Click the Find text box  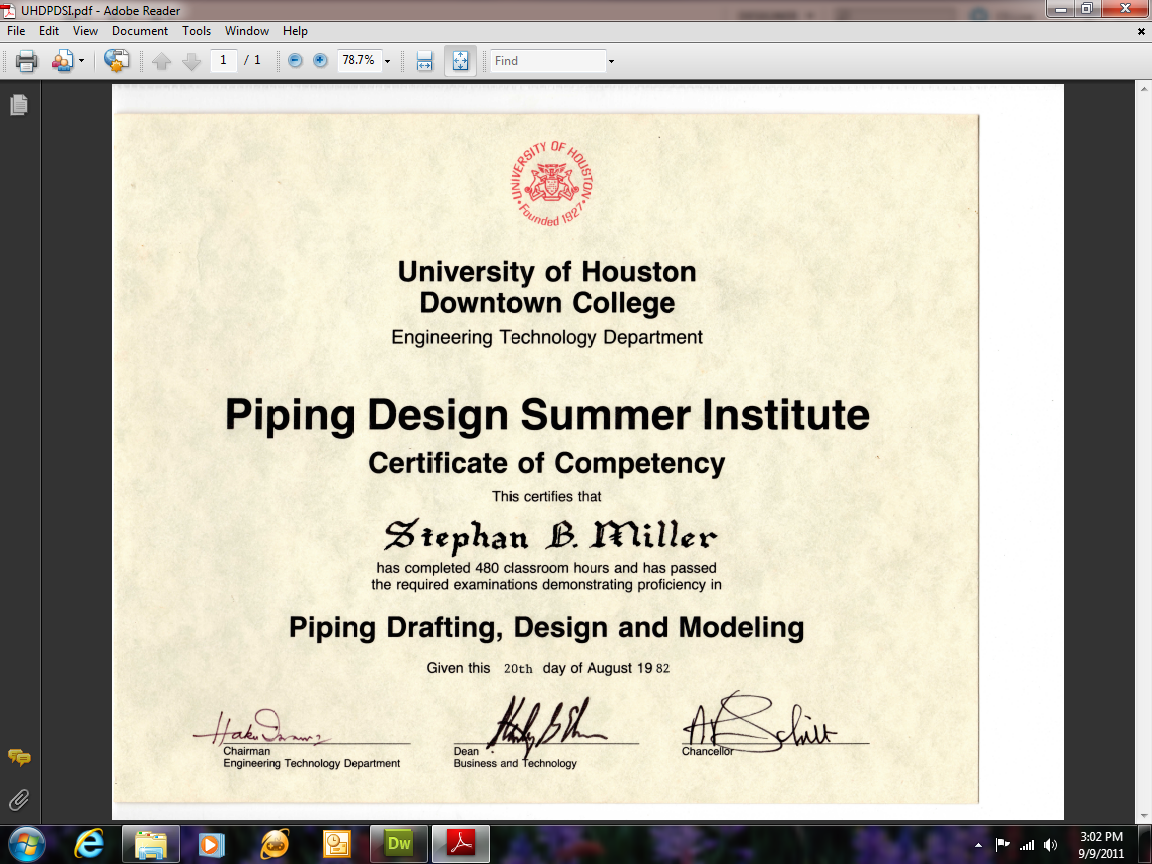[547, 61]
